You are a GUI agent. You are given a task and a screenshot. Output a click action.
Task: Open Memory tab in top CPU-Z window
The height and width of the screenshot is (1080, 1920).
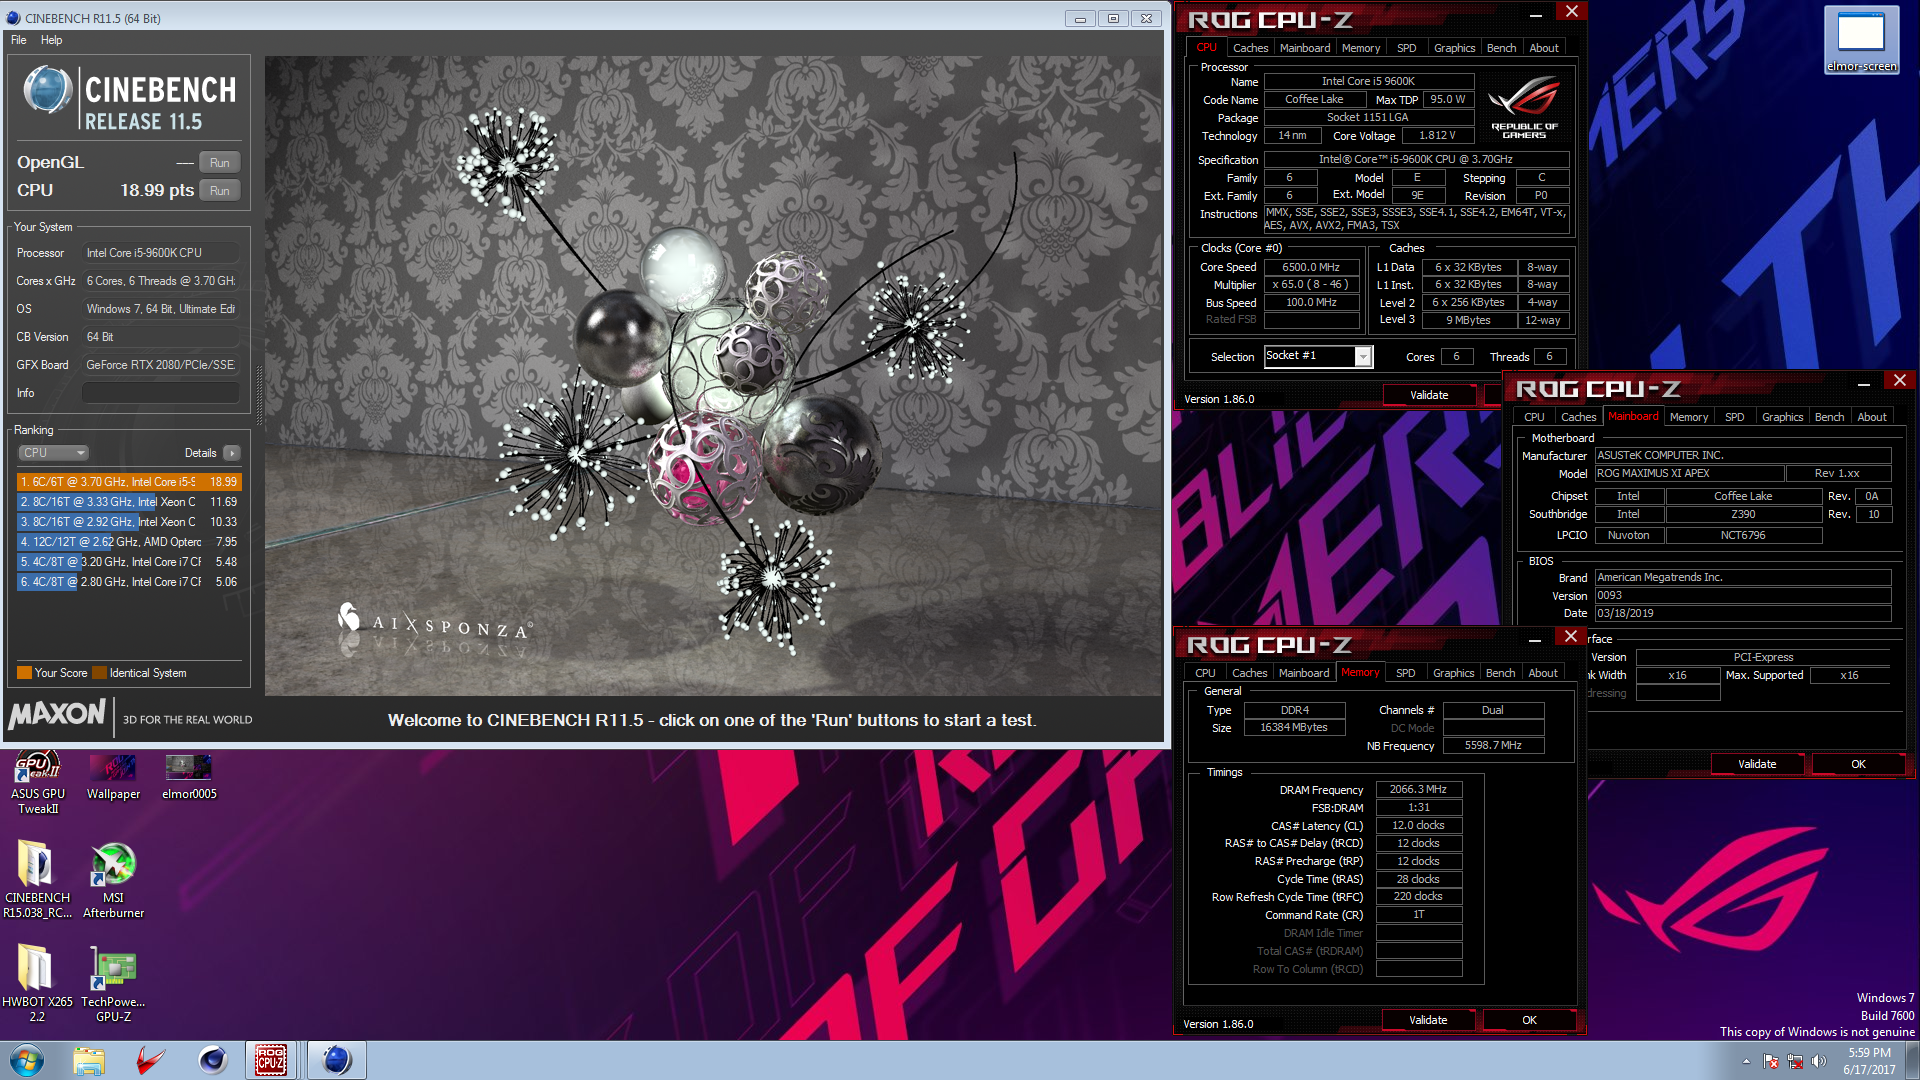(x=1361, y=48)
